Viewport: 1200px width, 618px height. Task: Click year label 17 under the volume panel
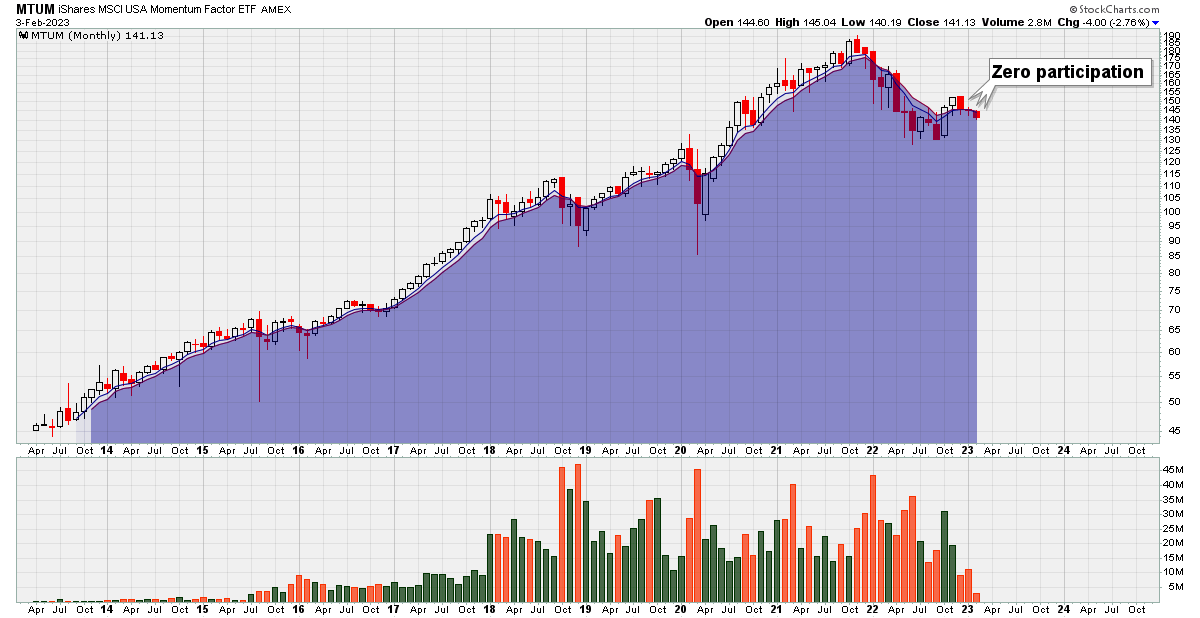click(x=393, y=609)
